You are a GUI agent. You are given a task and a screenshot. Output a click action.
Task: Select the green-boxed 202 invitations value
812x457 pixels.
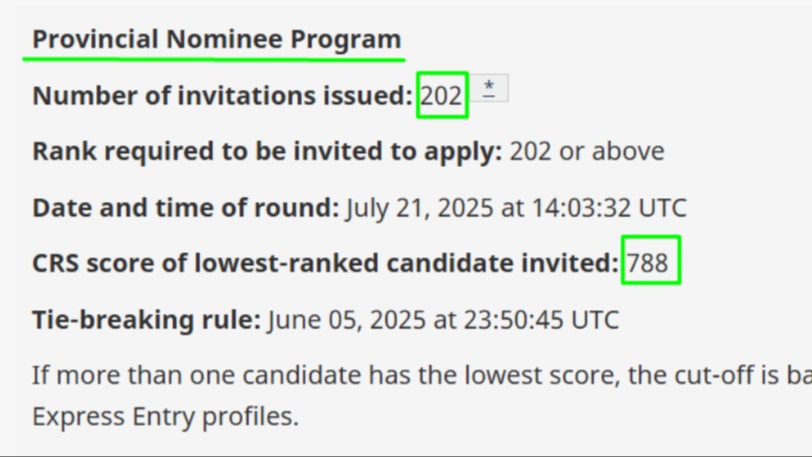442,95
